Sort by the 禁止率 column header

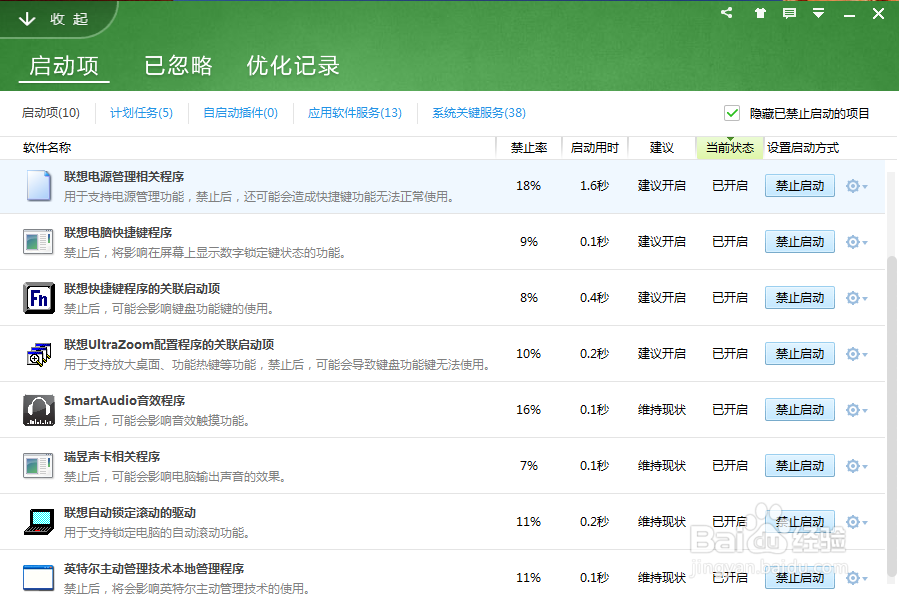[x=529, y=148]
